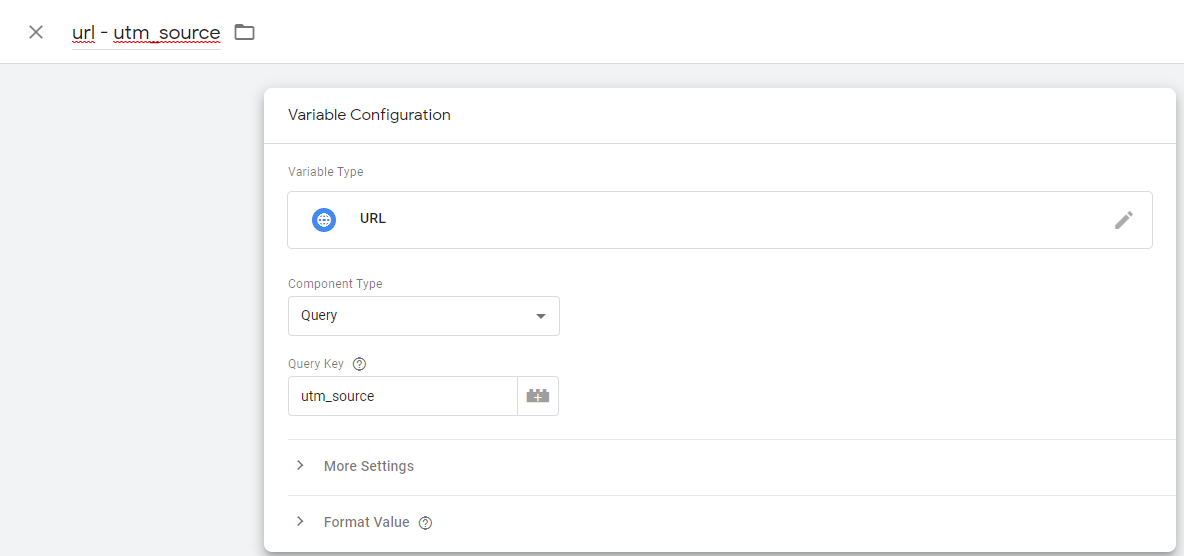The height and width of the screenshot is (556, 1184).
Task: Click the pencil icon to edit variable type
Action: (1124, 220)
